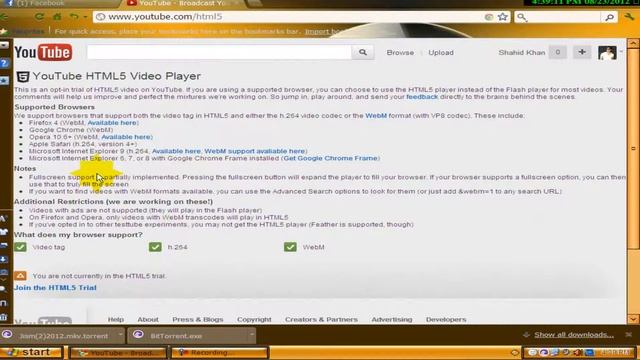Click page scrollbar up arrow
The height and width of the screenshot is (360, 640).
[x=633, y=43]
